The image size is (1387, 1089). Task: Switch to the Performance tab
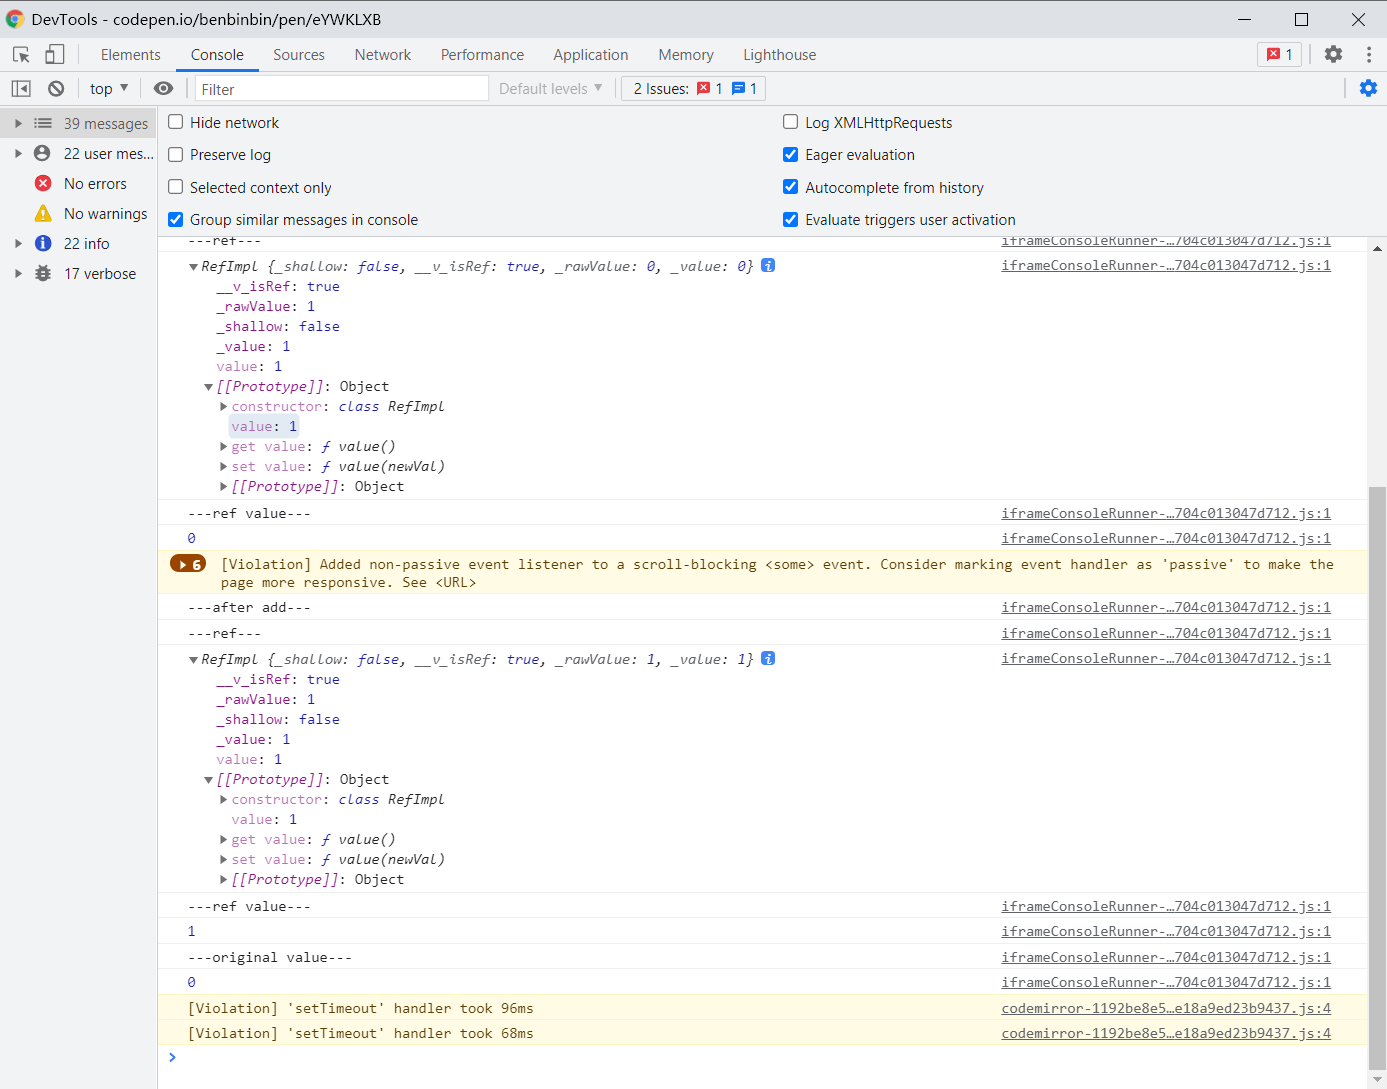(x=482, y=55)
